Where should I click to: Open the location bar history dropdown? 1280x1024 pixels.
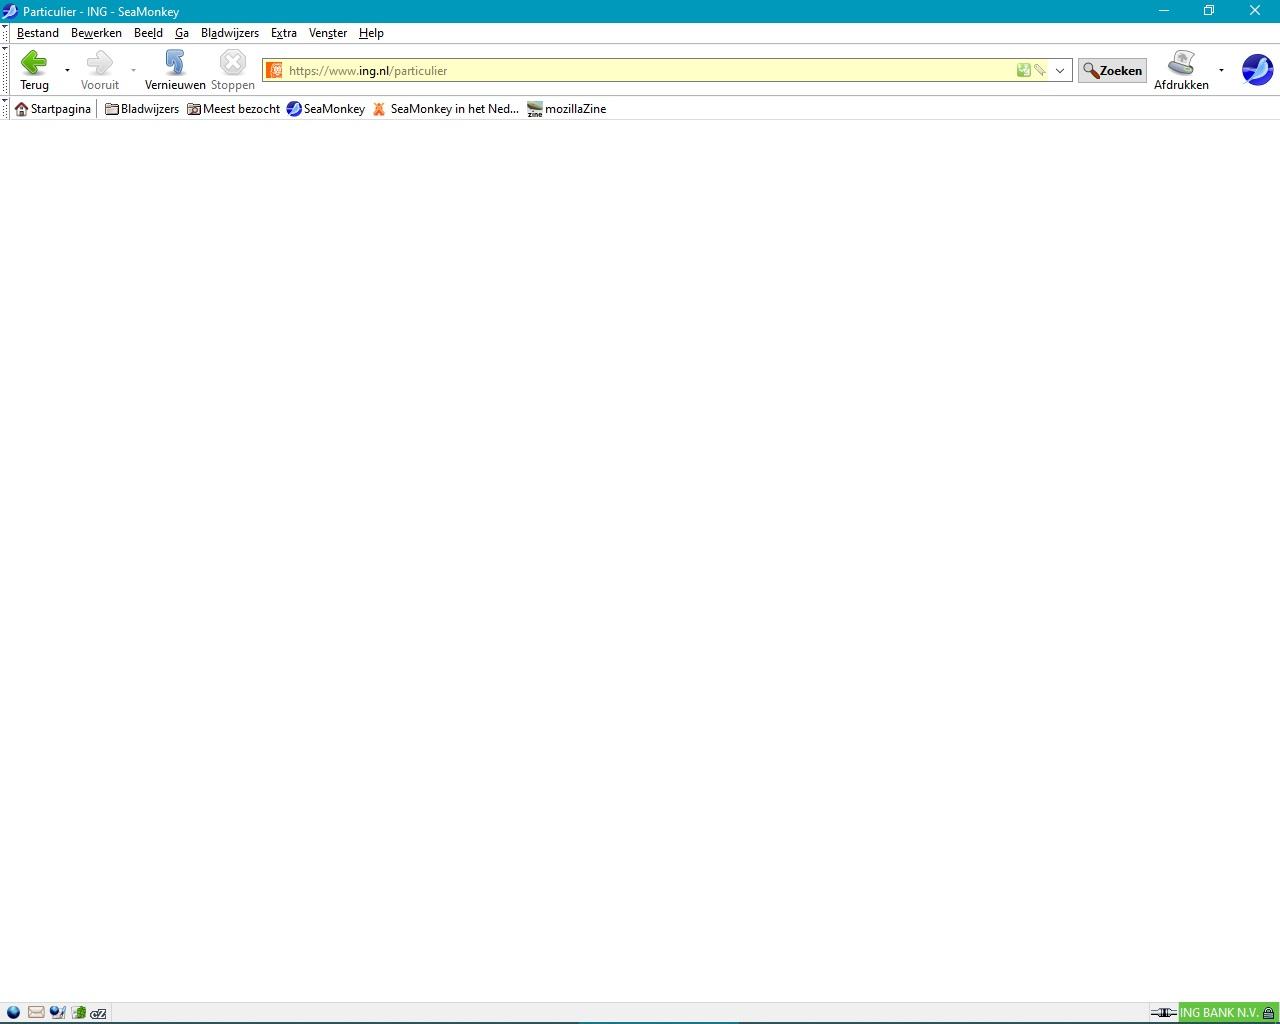click(1059, 70)
